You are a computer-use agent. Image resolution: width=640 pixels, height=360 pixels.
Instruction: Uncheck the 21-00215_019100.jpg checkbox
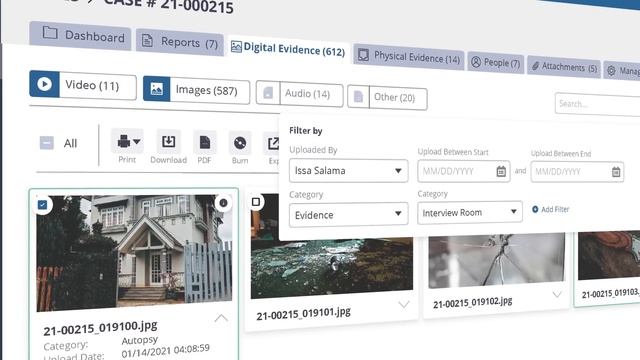coord(42,204)
